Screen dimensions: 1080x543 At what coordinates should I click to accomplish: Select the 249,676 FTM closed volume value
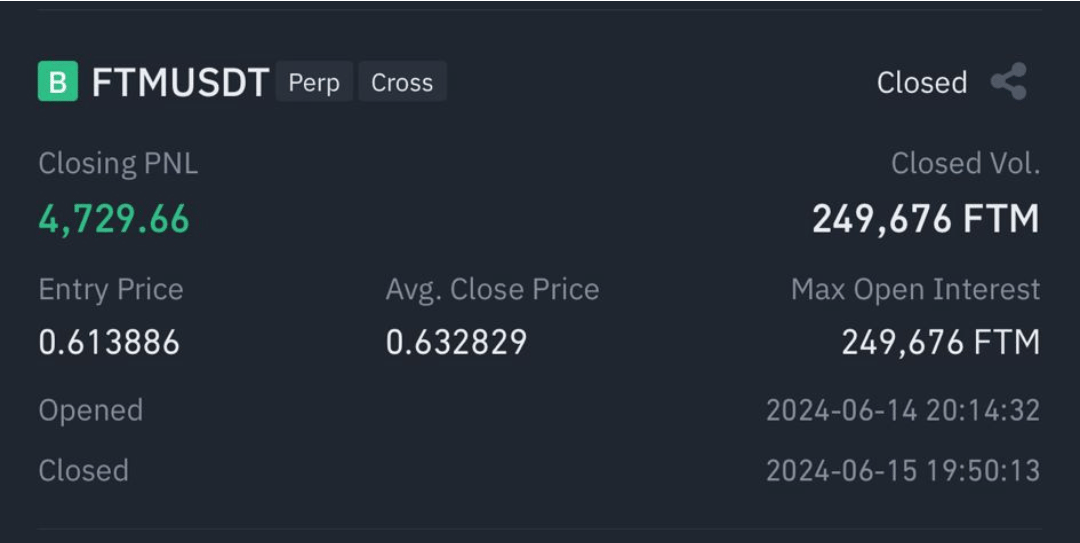point(926,219)
